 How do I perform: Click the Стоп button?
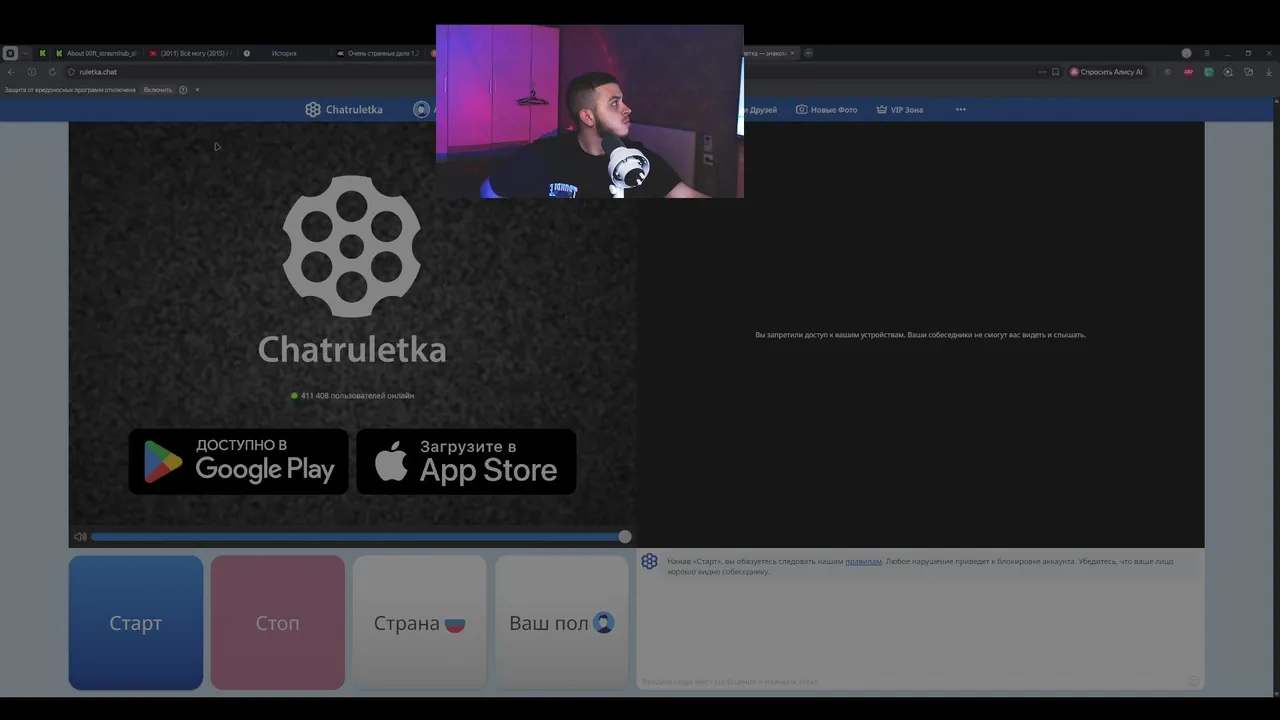click(x=278, y=623)
